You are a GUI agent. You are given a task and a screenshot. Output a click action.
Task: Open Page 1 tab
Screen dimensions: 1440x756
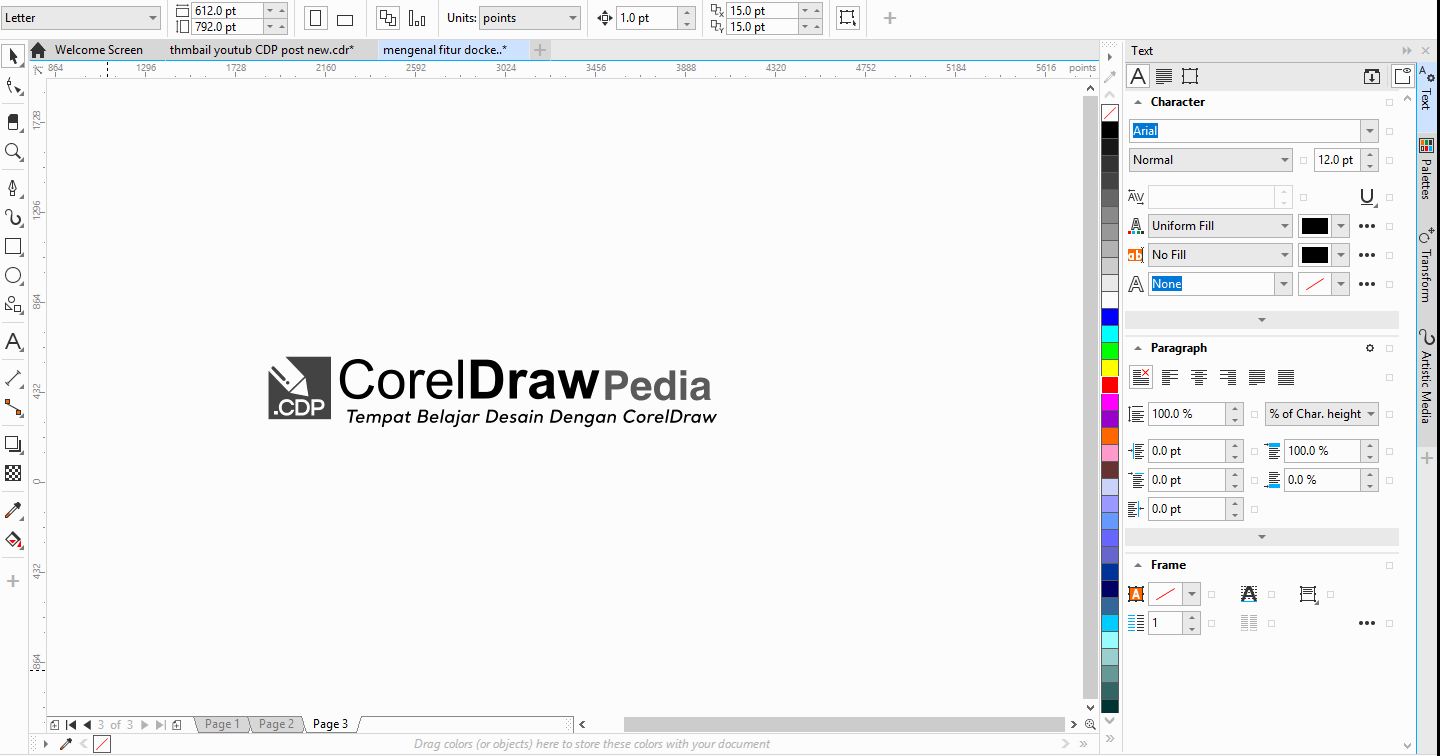coord(222,724)
